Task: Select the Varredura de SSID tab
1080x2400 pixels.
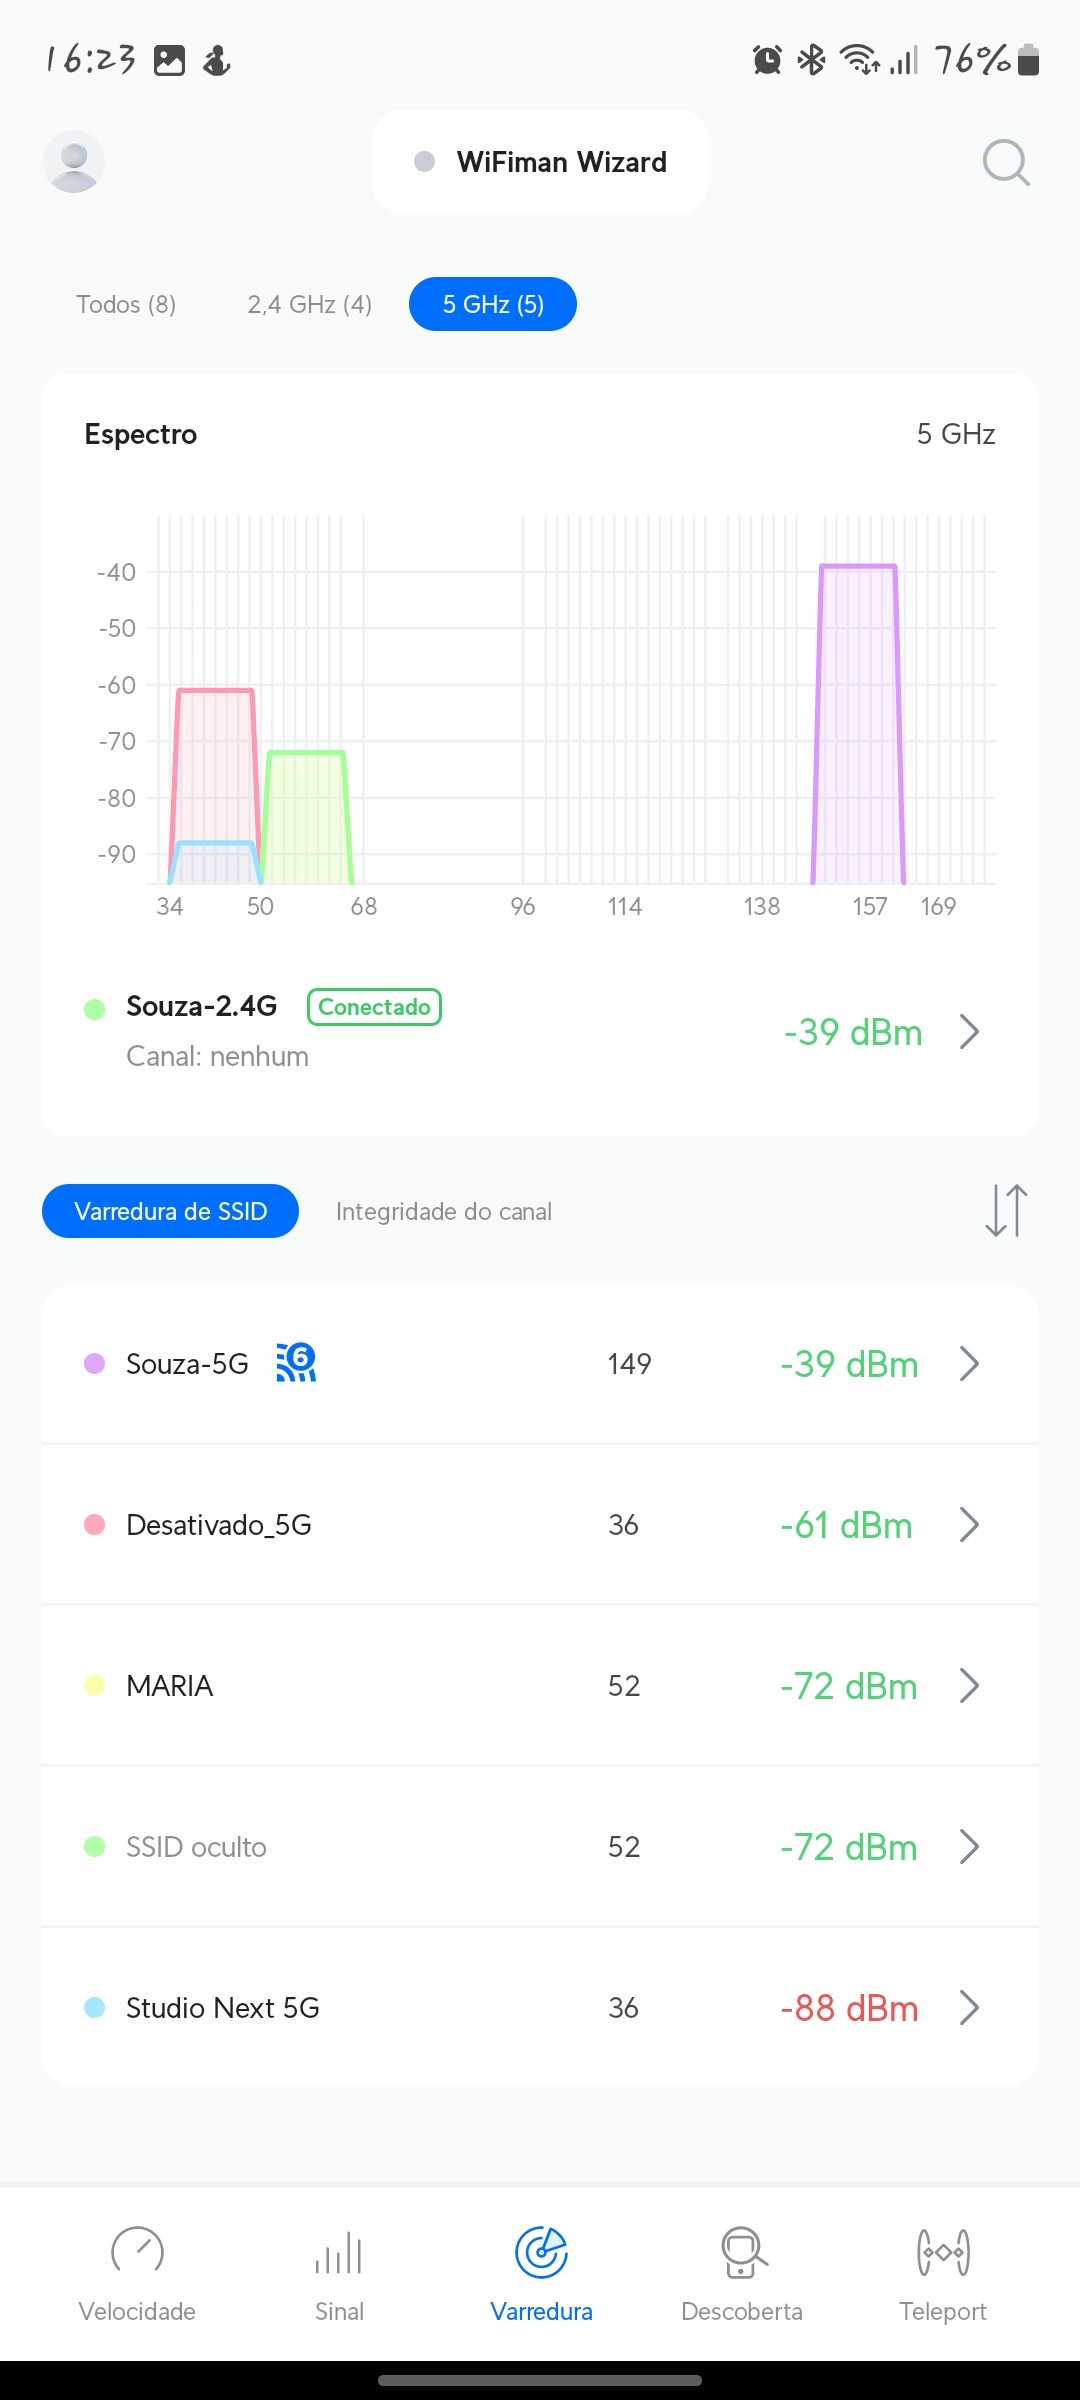Action: pyautogui.click(x=170, y=1211)
